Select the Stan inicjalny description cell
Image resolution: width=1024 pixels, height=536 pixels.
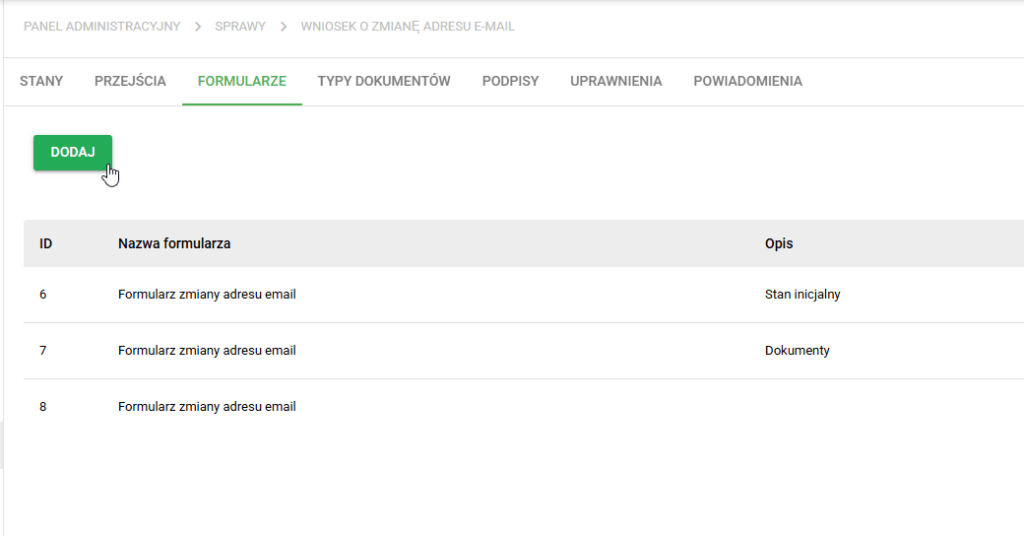pos(803,294)
